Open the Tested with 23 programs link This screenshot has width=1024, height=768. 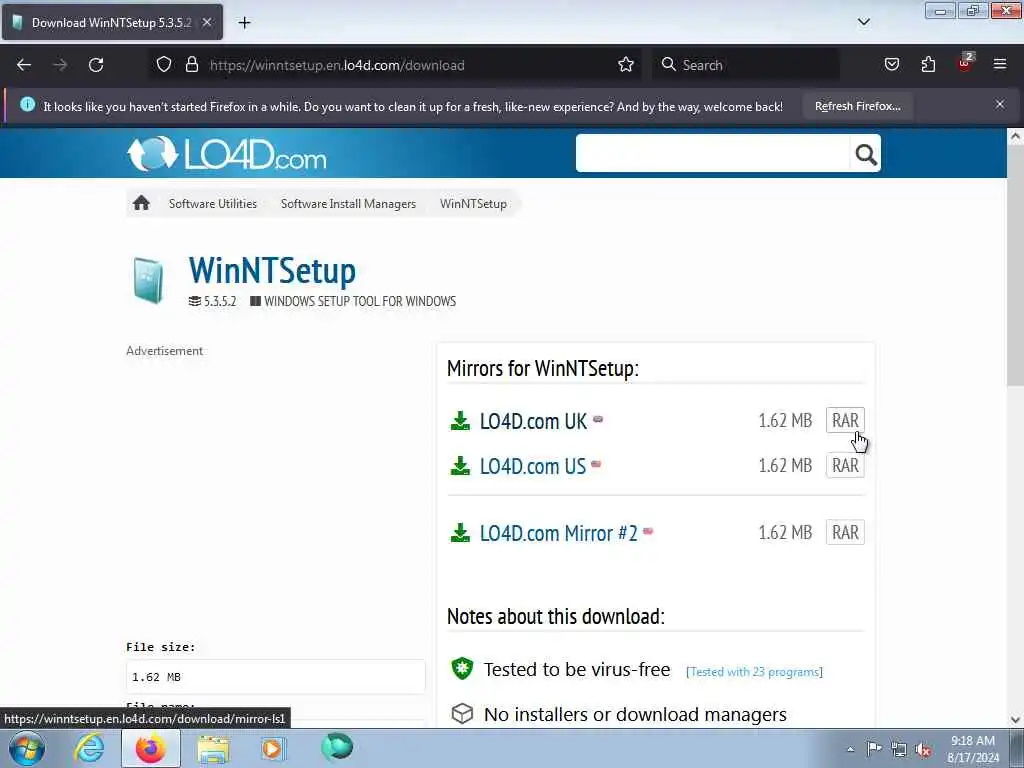(x=754, y=671)
